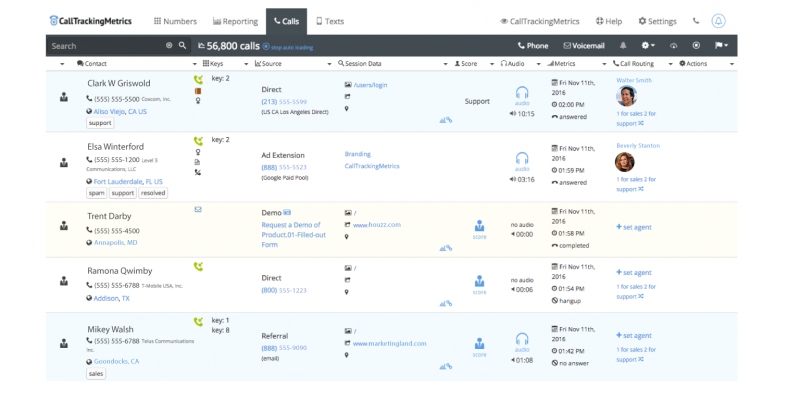Image resolution: width=800 pixels, height=400 pixels.
Task: Click Beverly Stanton agent photo
Action: (x=624, y=162)
